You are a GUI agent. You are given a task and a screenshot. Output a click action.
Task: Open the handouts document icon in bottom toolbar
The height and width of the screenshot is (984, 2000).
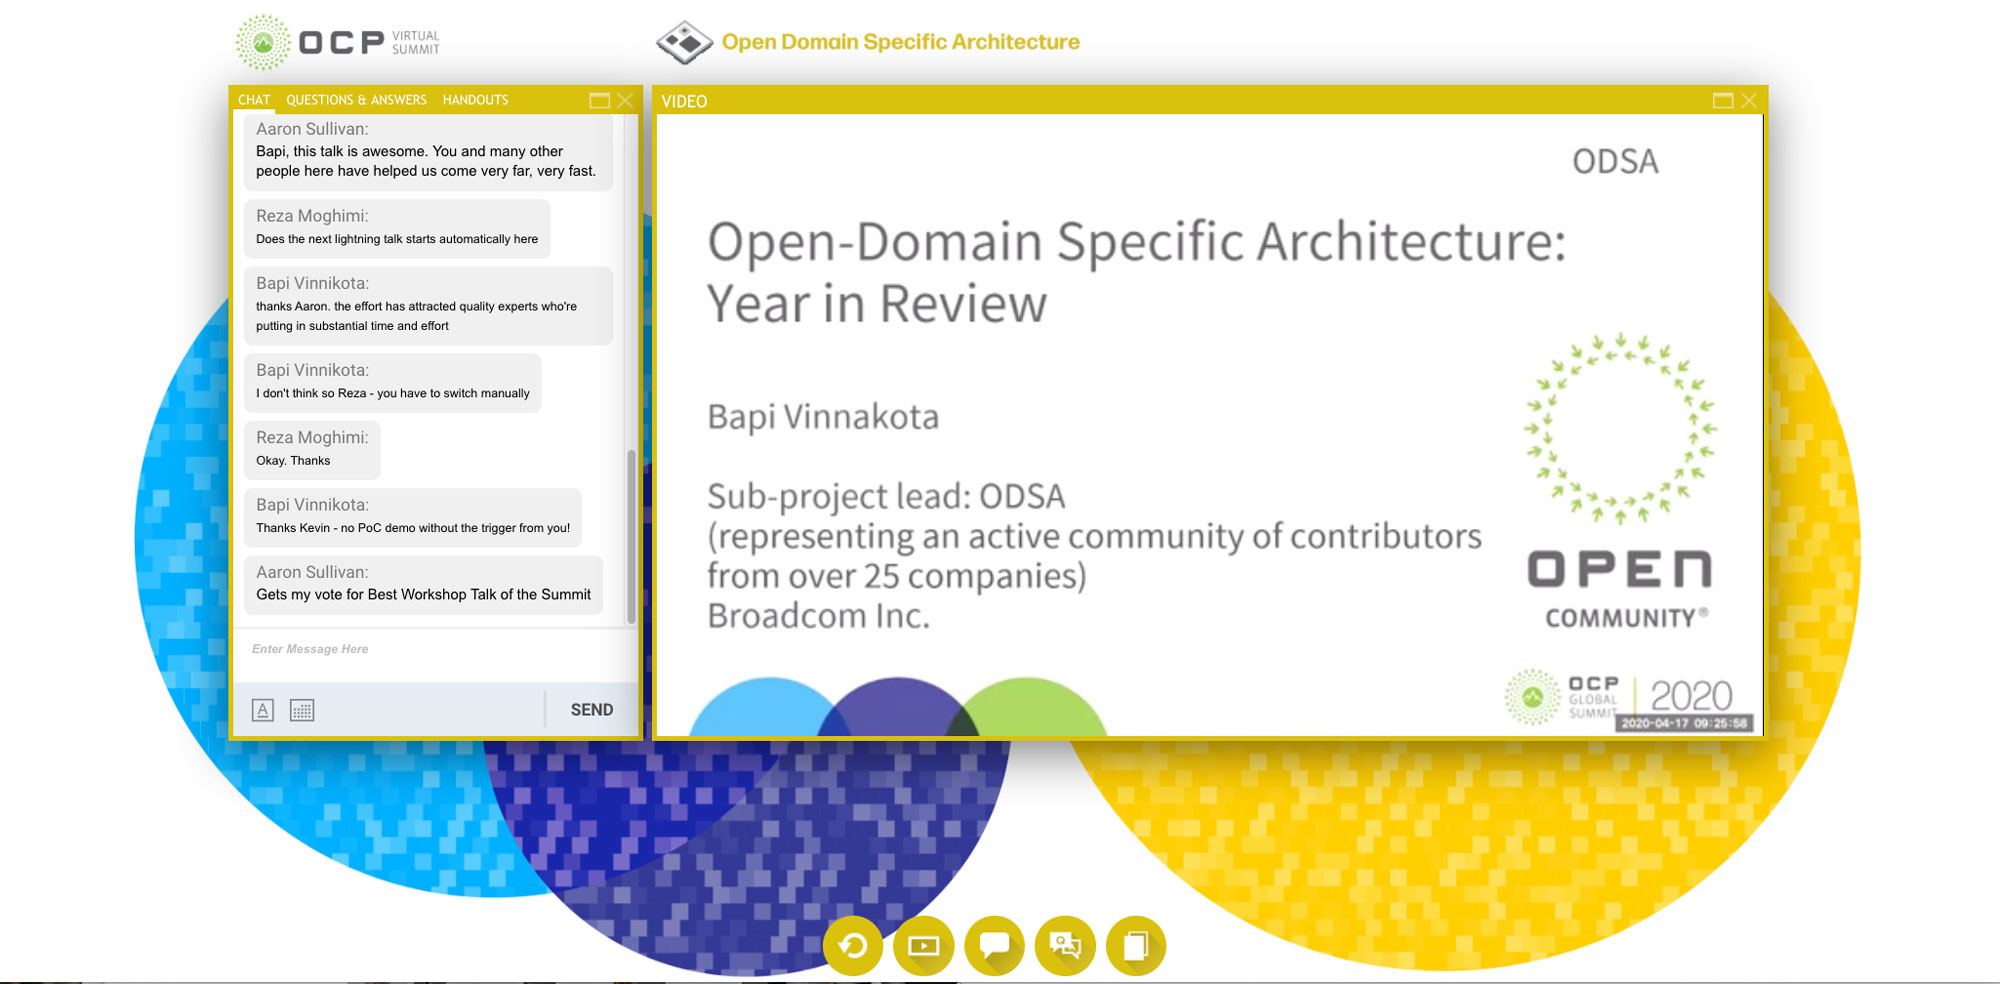pyautogui.click(x=1136, y=945)
